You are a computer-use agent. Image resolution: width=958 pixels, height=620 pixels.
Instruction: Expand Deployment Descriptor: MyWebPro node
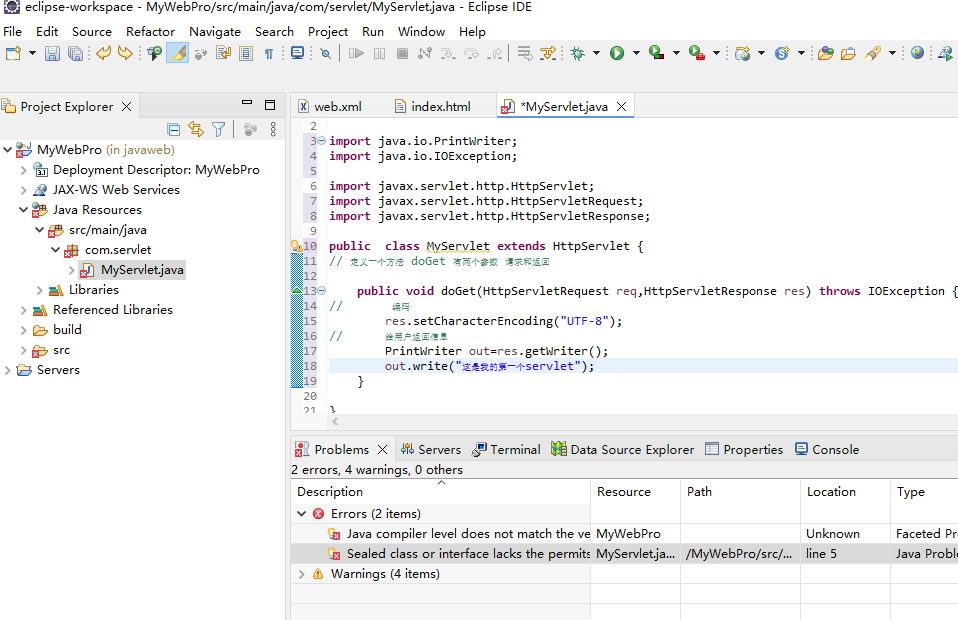pyautogui.click(x=23, y=170)
